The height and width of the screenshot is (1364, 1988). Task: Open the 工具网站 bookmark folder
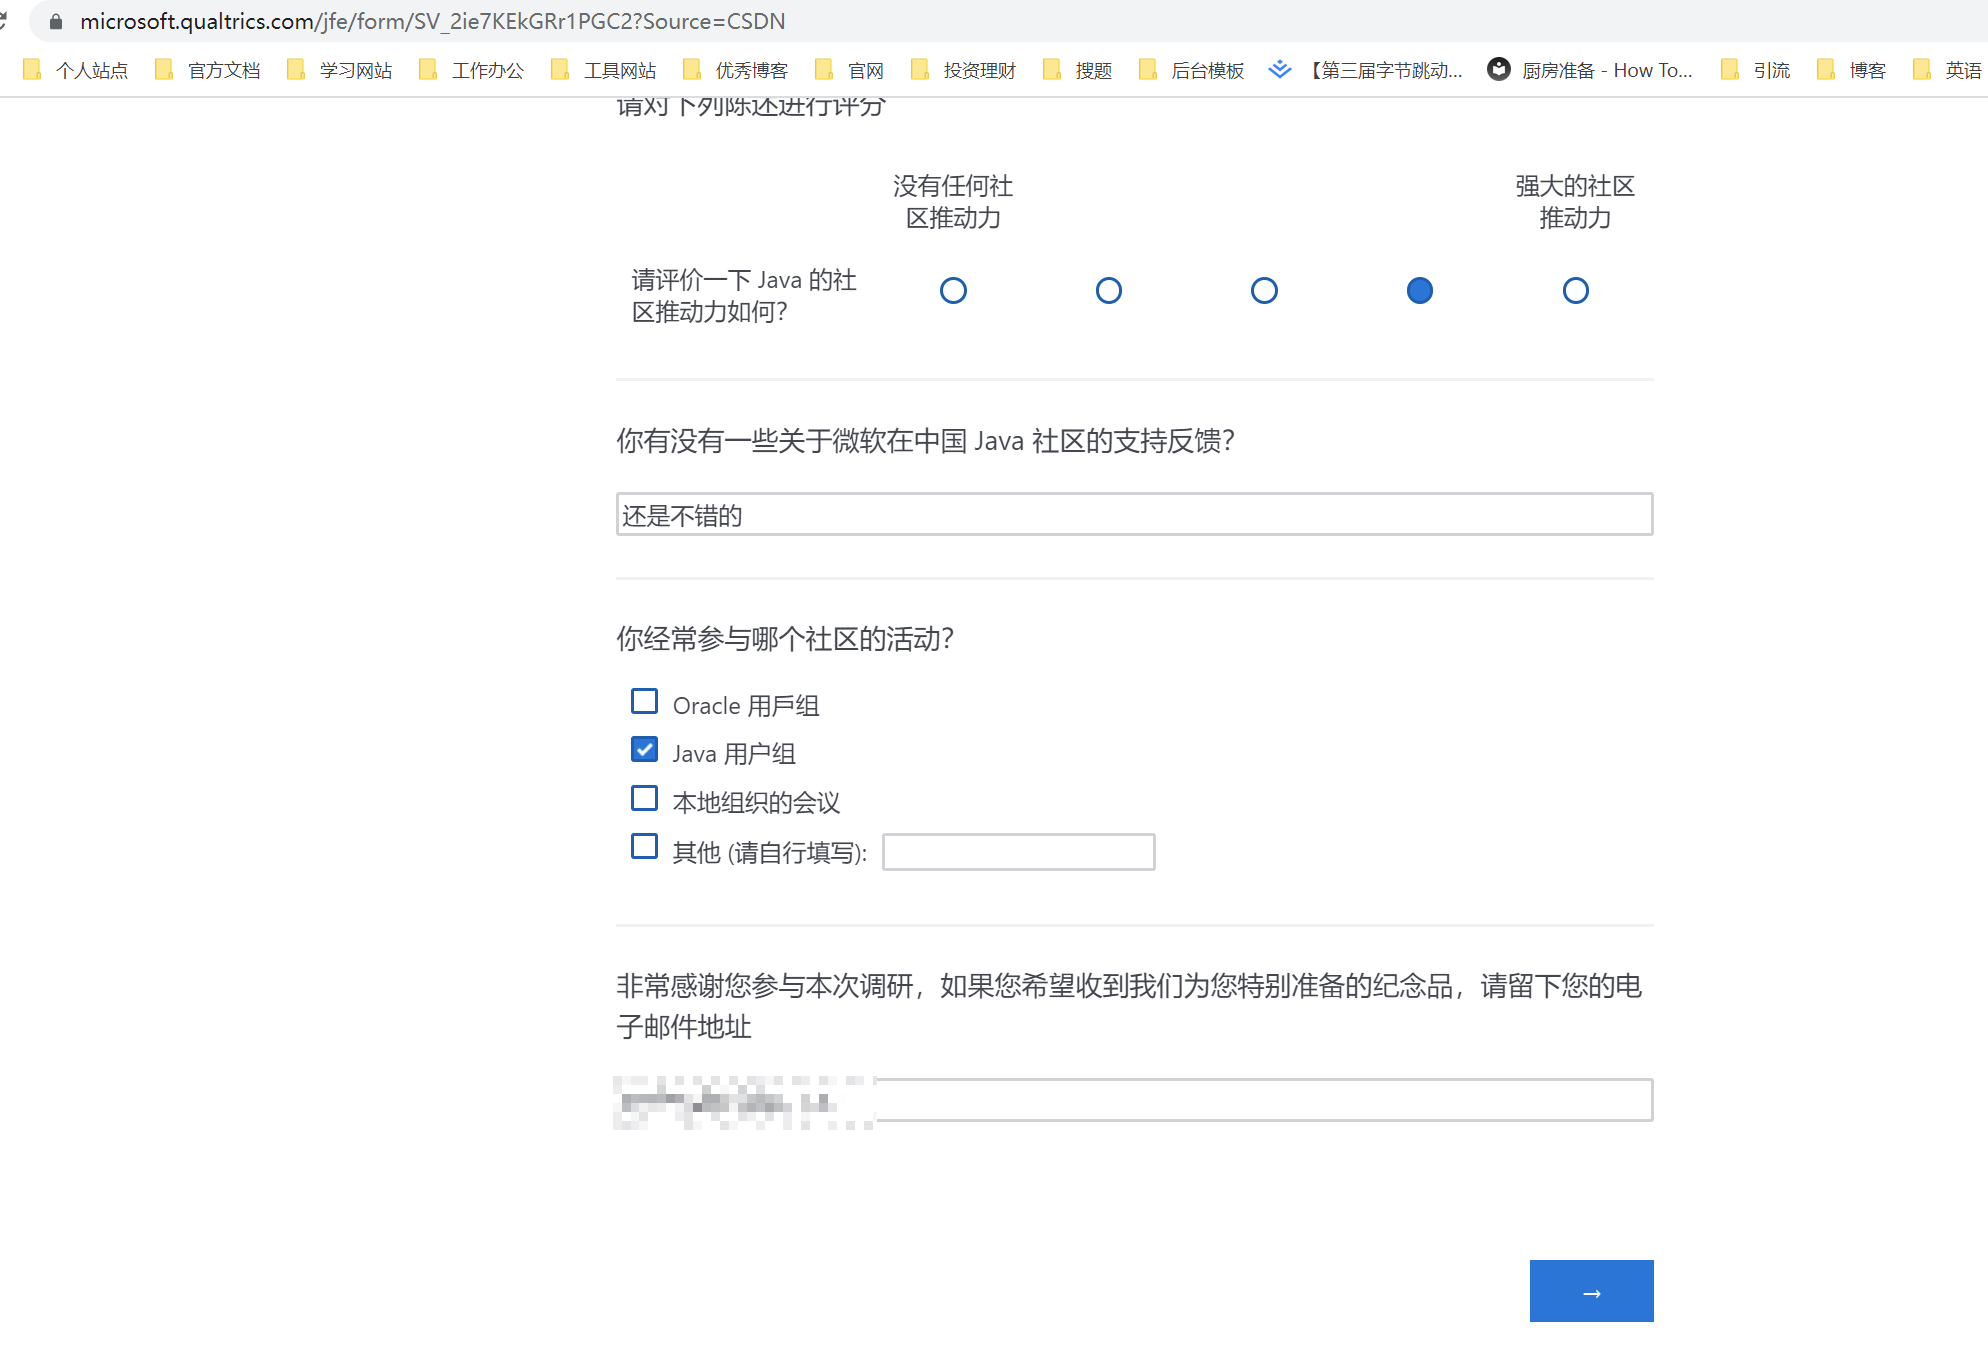[x=603, y=70]
